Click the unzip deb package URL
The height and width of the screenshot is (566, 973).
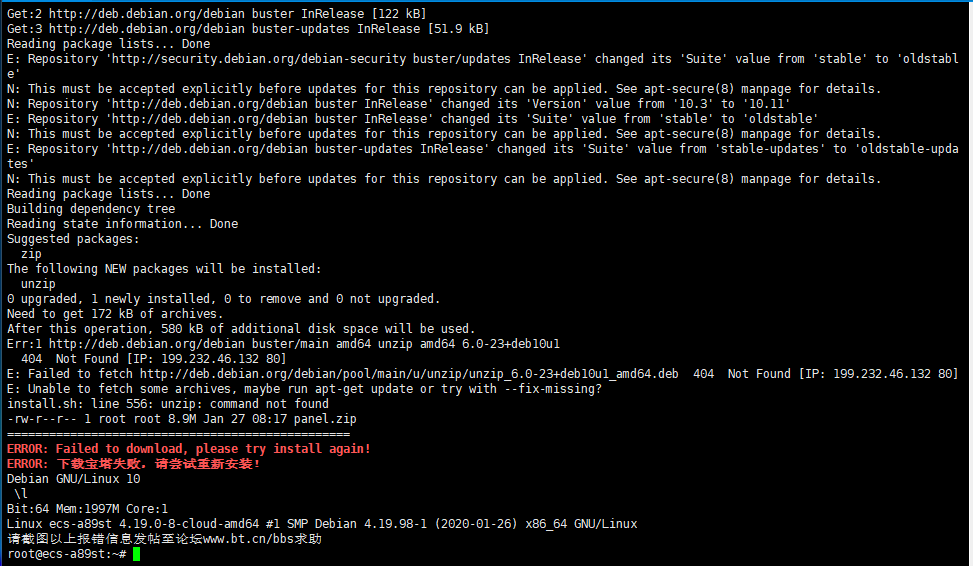click(x=408, y=374)
